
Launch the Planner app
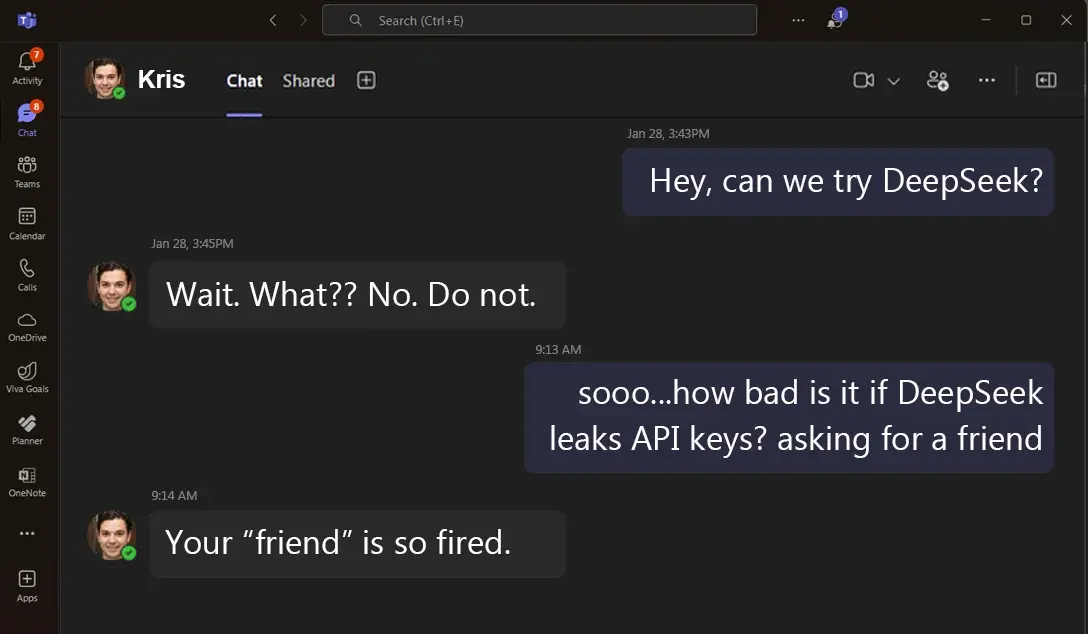pyautogui.click(x=27, y=429)
